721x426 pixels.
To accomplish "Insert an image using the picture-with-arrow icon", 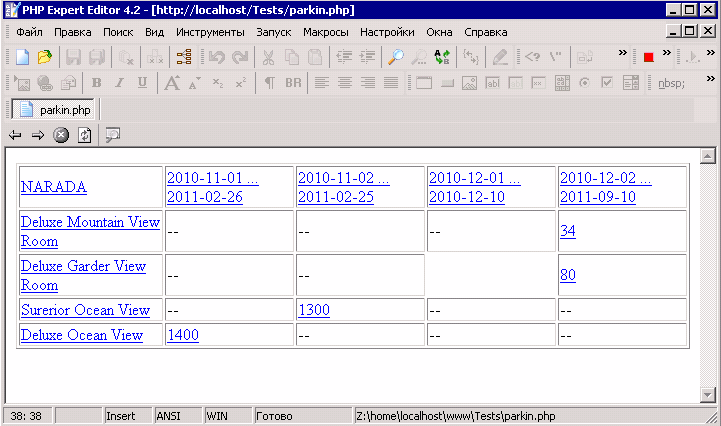I will tap(22, 83).
